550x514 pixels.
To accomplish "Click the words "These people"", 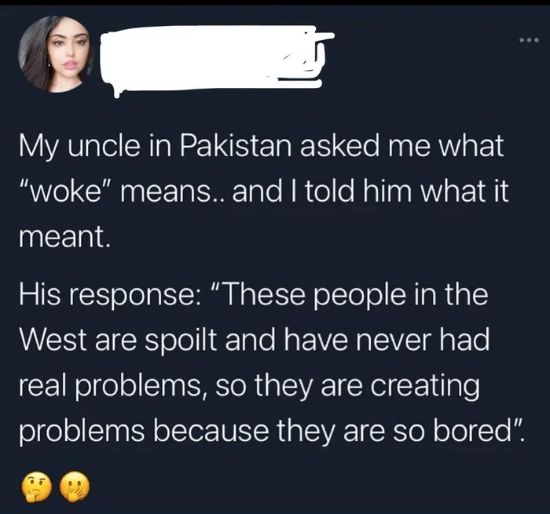I will (307, 295).
